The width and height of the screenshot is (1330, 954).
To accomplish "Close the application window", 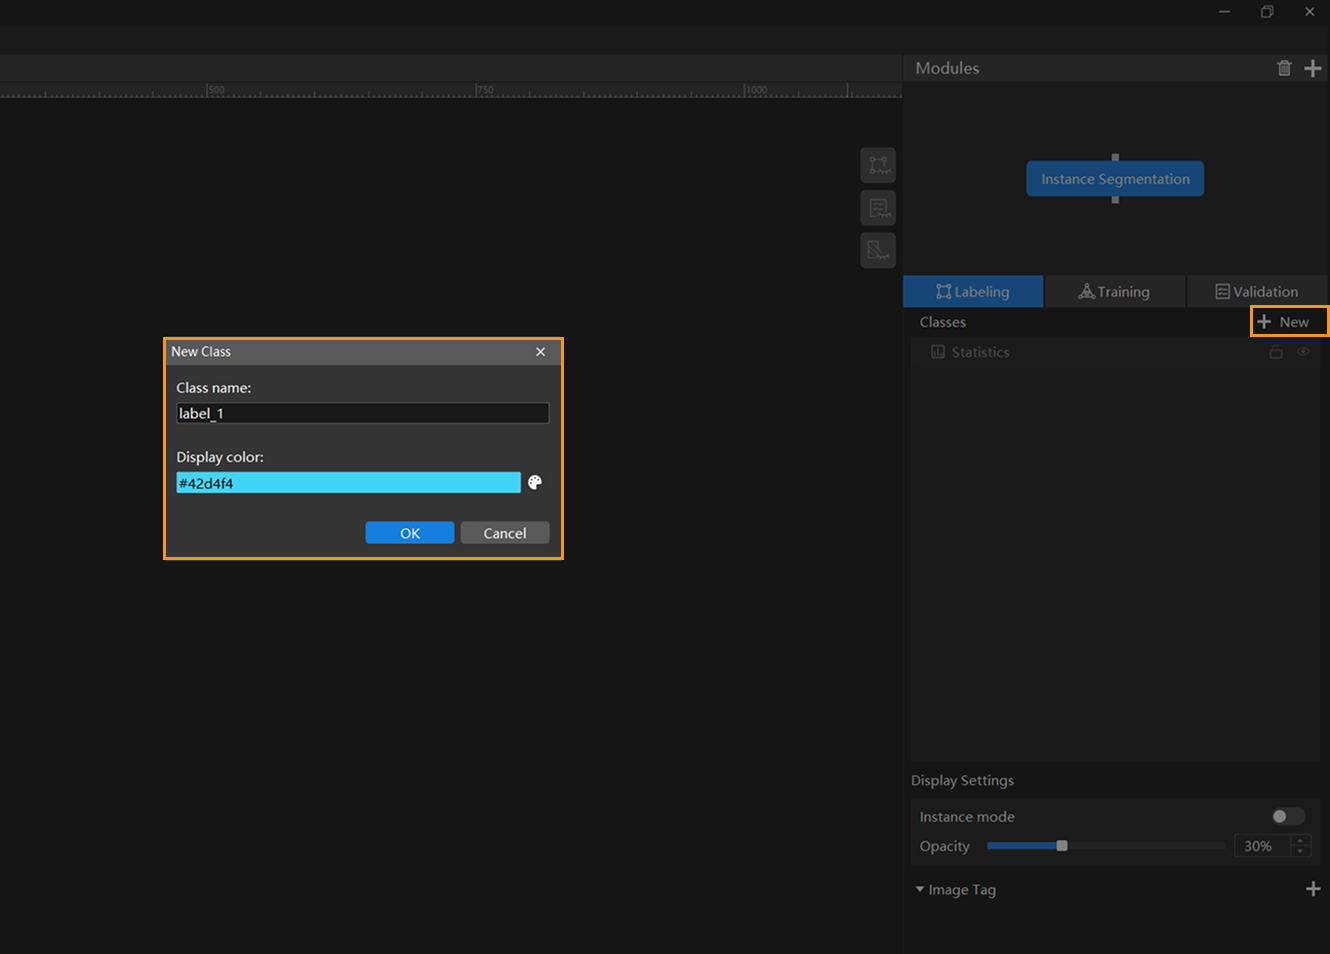I will click(1309, 12).
